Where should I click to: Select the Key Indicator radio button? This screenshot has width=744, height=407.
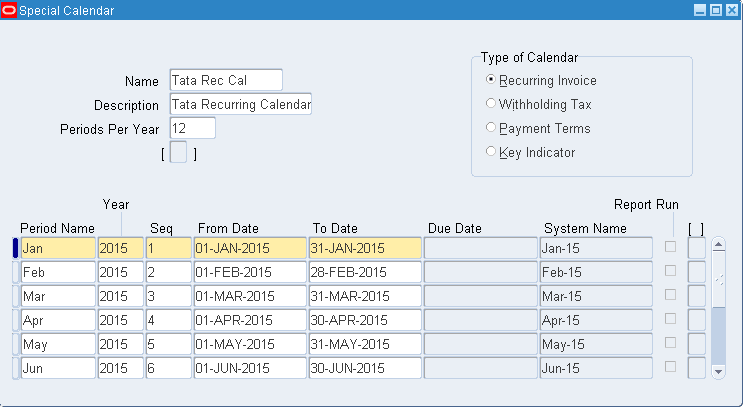point(490,152)
